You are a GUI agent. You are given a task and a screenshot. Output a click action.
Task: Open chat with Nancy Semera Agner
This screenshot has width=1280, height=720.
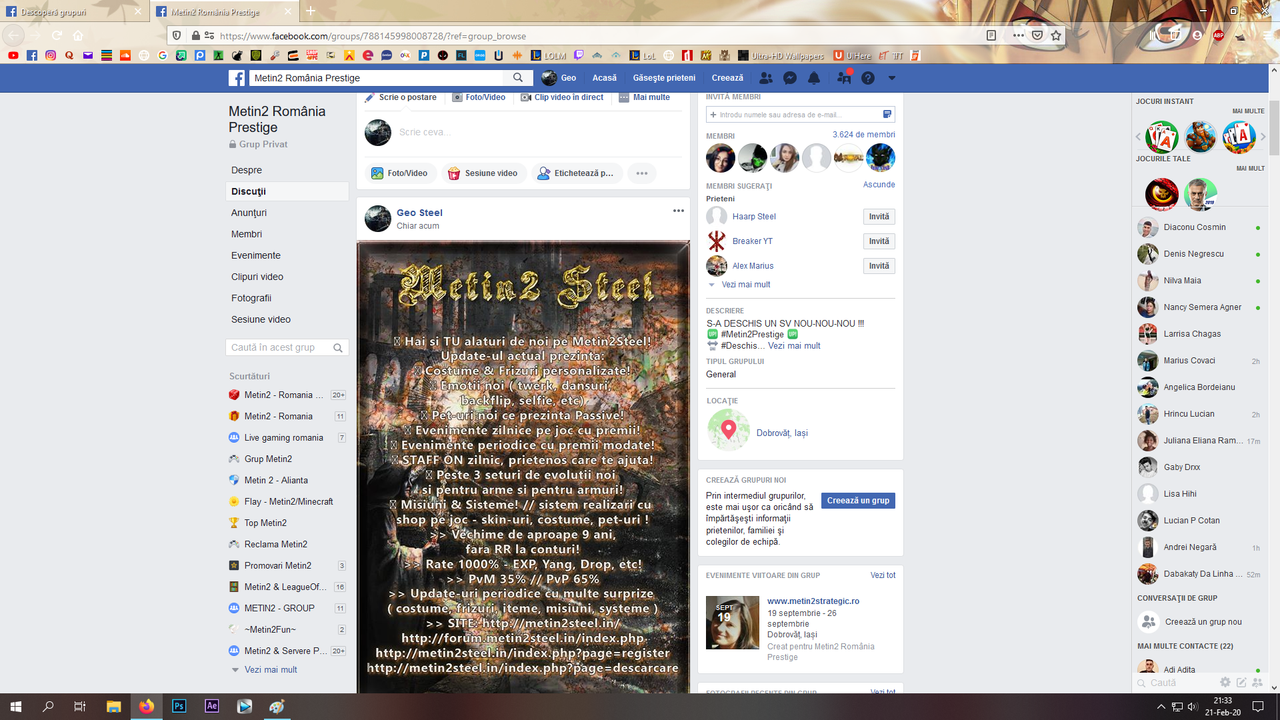(x=1199, y=307)
